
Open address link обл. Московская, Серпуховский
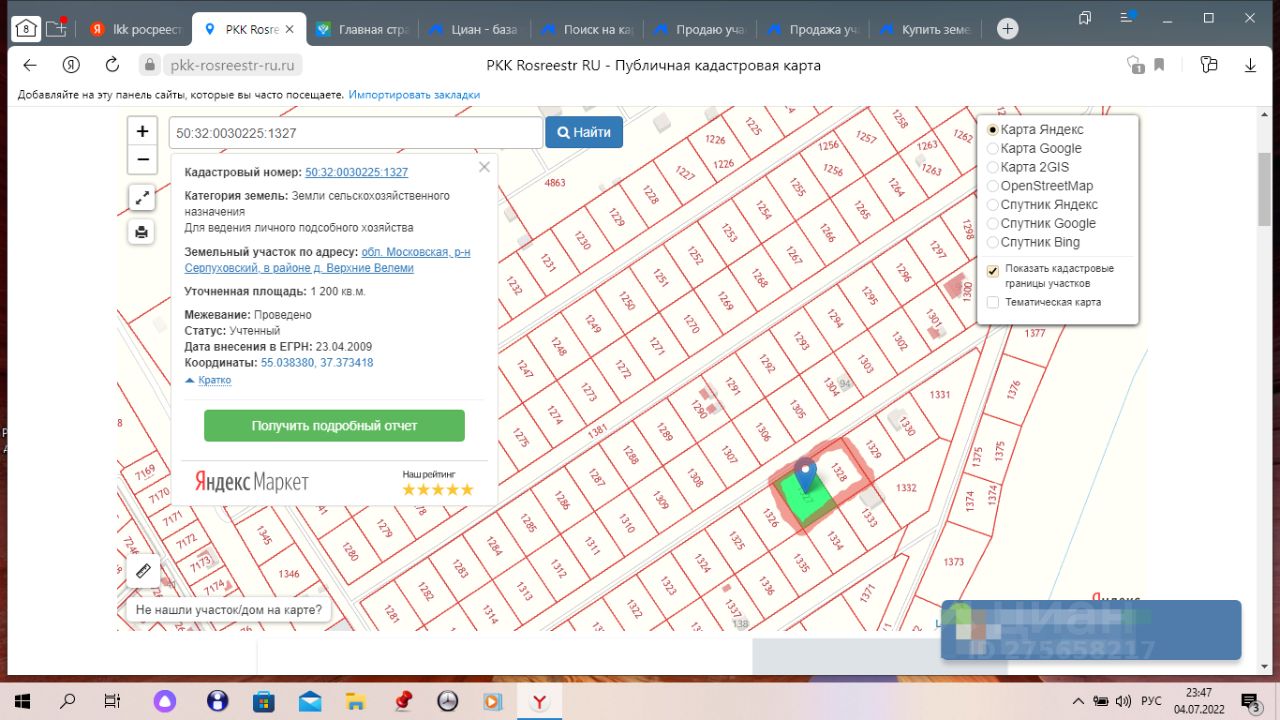[327, 260]
